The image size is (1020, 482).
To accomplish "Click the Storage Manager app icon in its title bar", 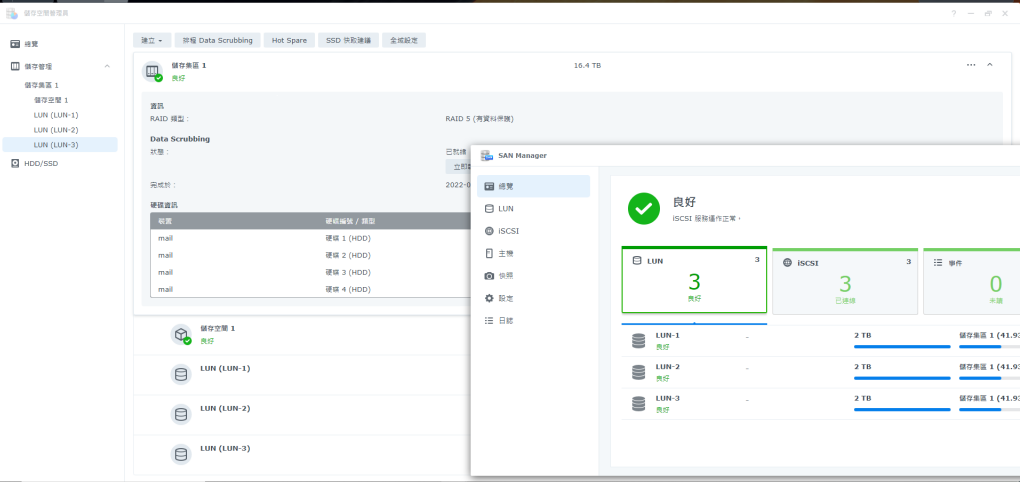I will point(12,13).
